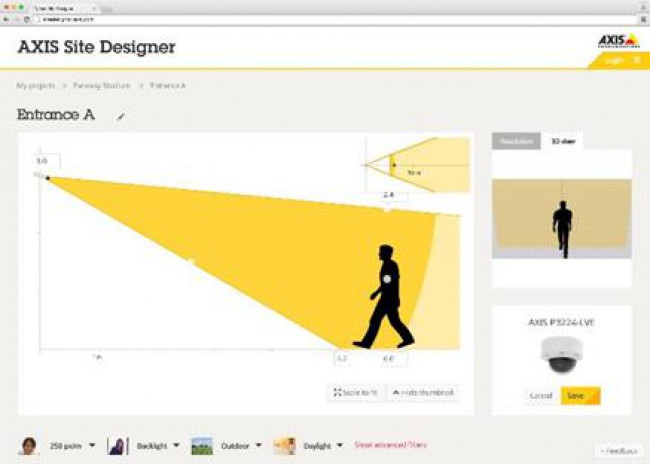Click the Scale to fit button

[x=355, y=393]
